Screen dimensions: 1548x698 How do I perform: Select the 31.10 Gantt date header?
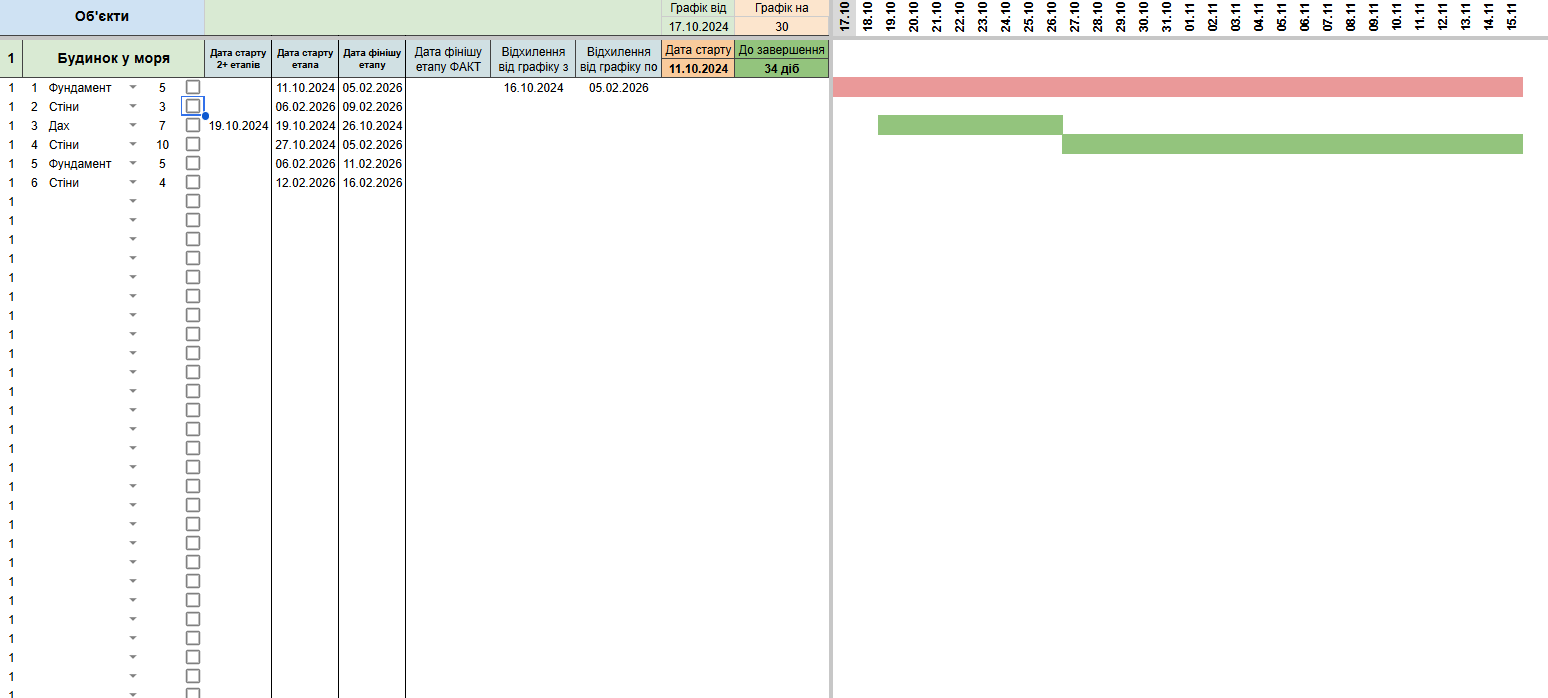pyautogui.click(x=1166, y=18)
